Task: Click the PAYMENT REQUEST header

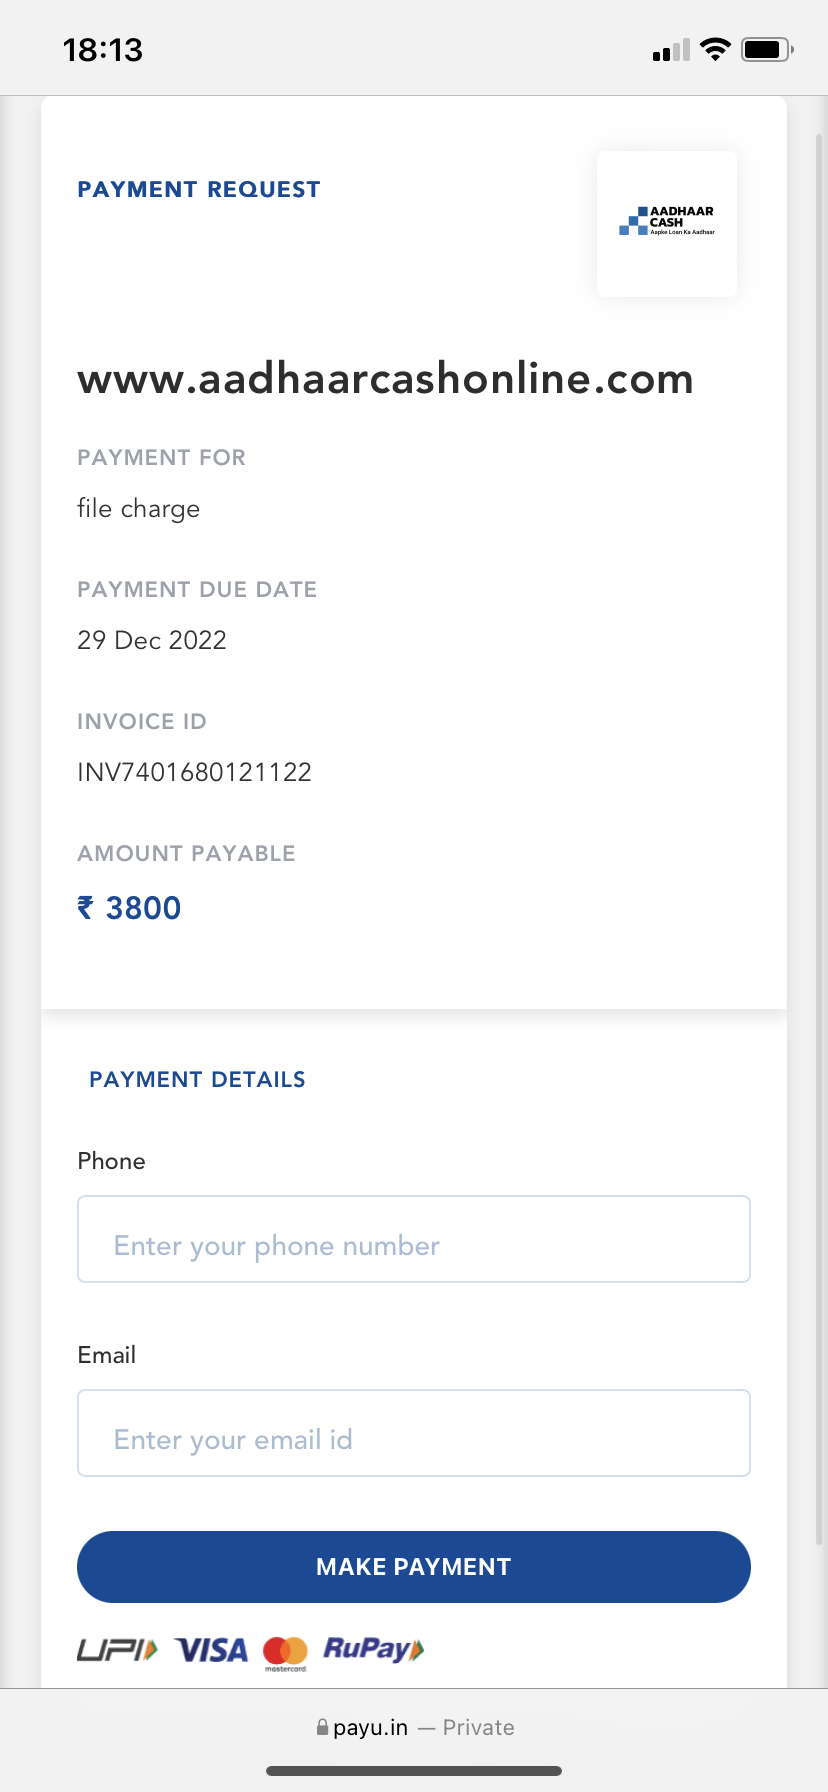Action: click(x=199, y=189)
